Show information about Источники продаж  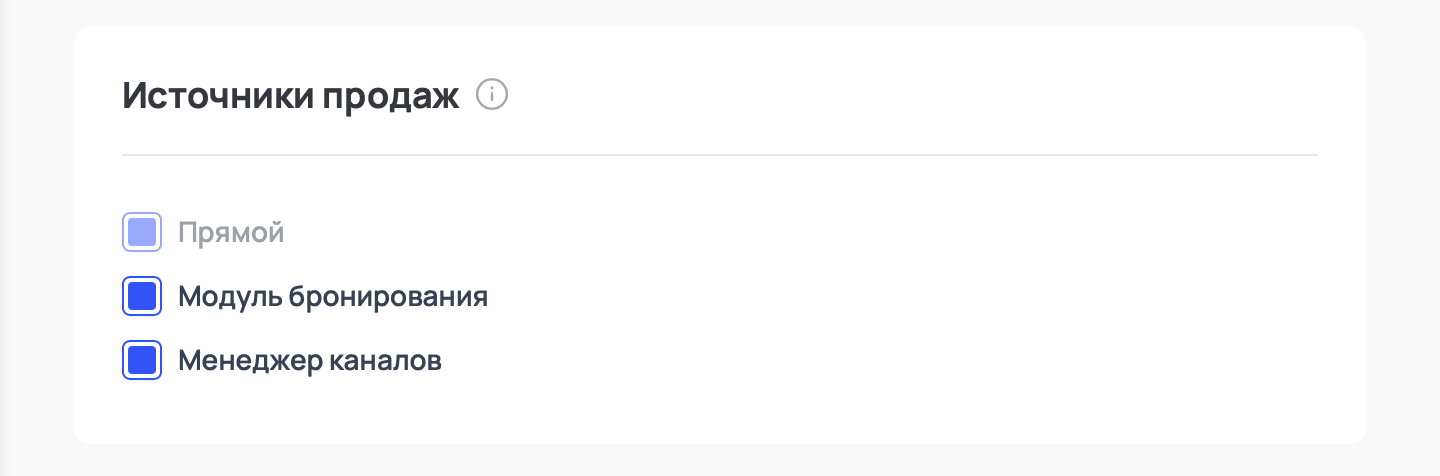pyautogui.click(x=492, y=95)
